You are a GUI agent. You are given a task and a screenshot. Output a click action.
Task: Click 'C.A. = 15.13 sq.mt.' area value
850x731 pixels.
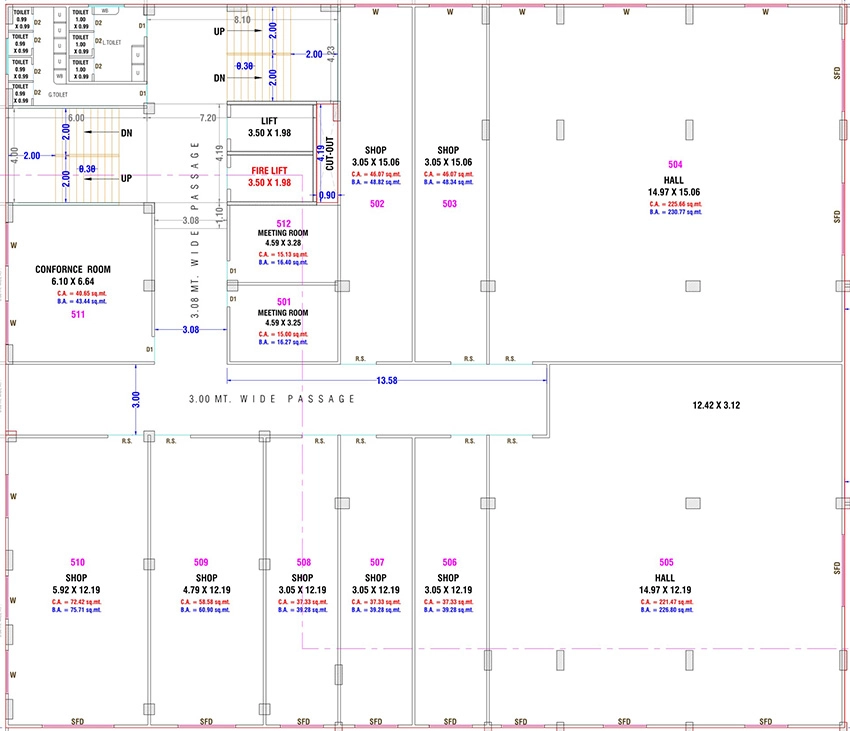pyautogui.click(x=283, y=254)
